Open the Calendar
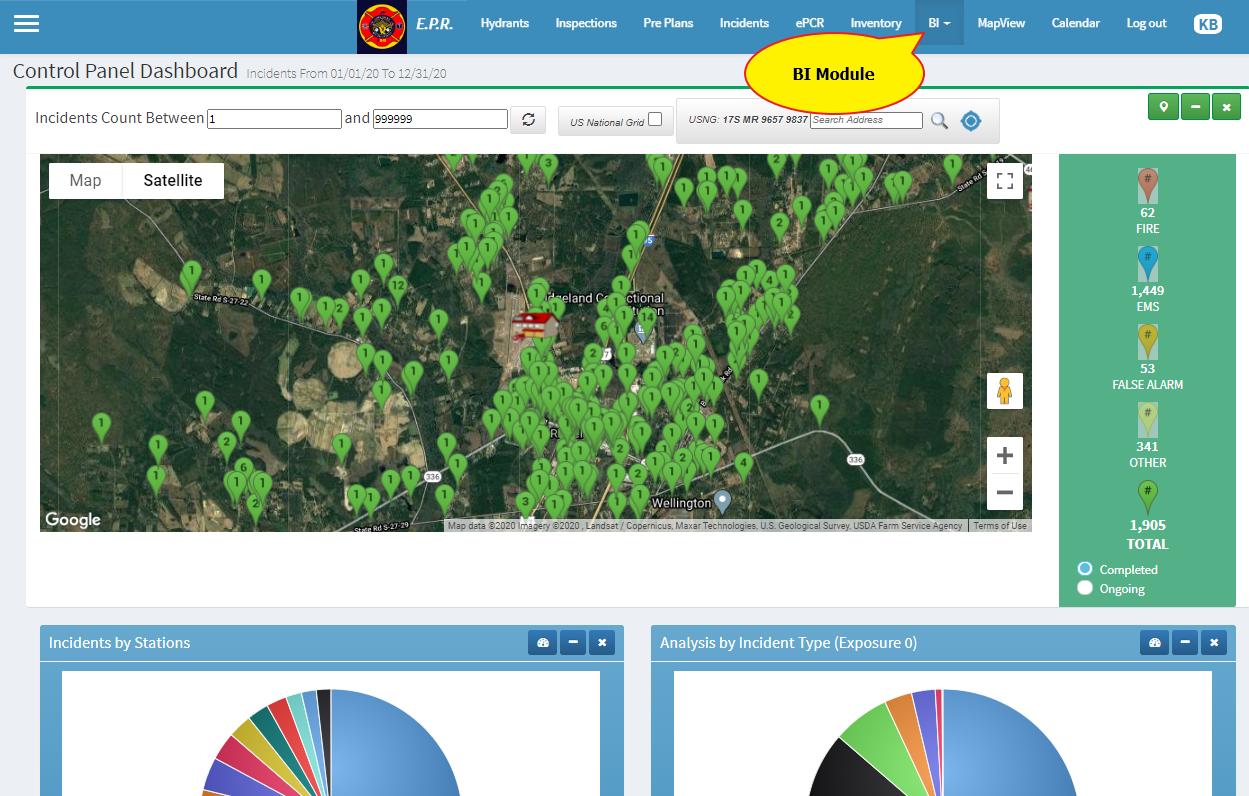The image size is (1249, 796). (1075, 23)
